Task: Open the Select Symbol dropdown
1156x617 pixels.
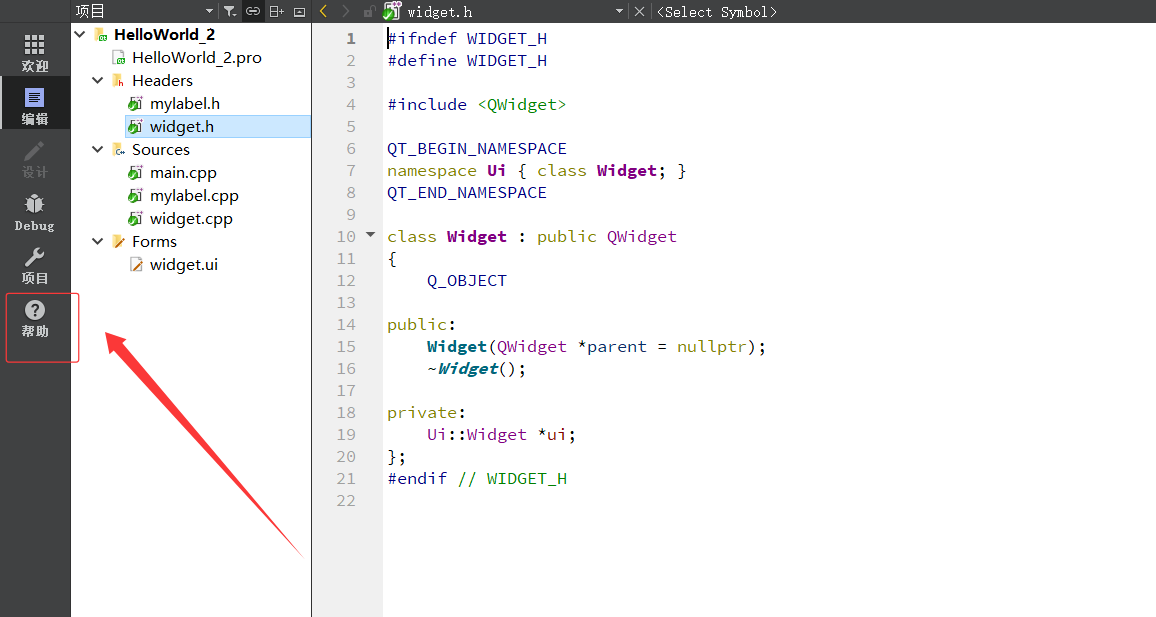Action: tap(717, 12)
